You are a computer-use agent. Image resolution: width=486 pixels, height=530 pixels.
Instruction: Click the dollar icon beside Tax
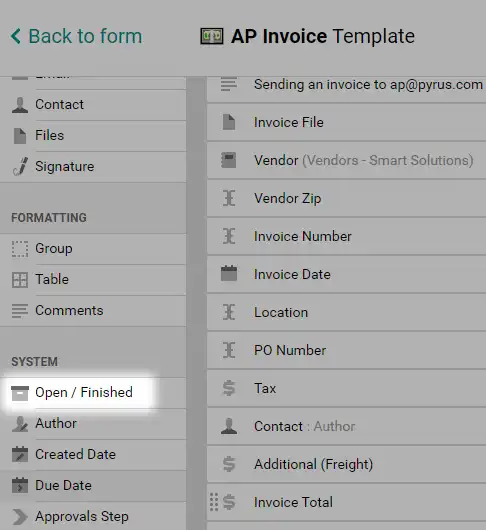(x=229, y=388)
